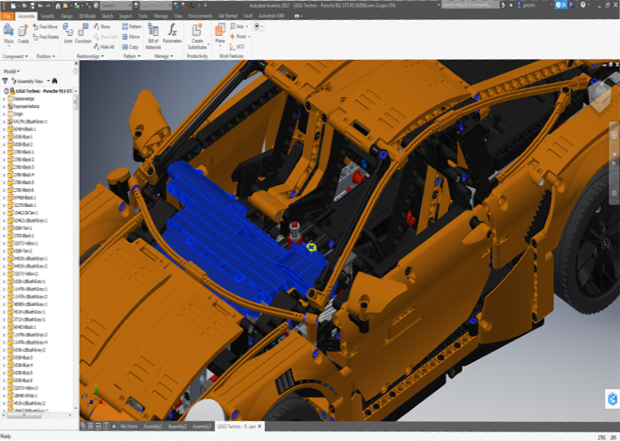This screenshot has width=620, height=441.
Task: Switch to the My Home document tab
Action: click(129, 426)
